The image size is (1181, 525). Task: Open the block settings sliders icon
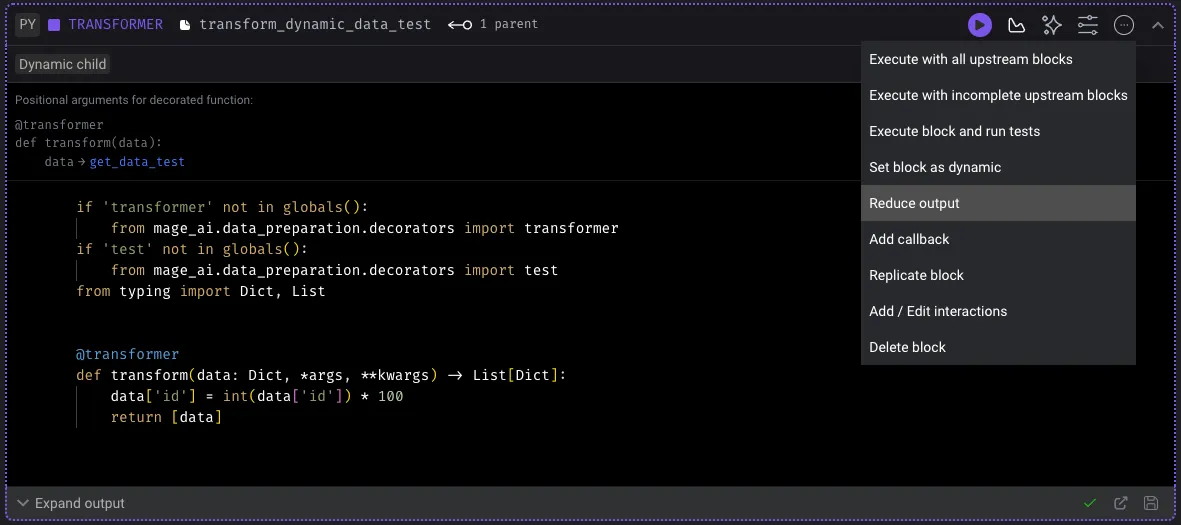(x=1088, y=25)
